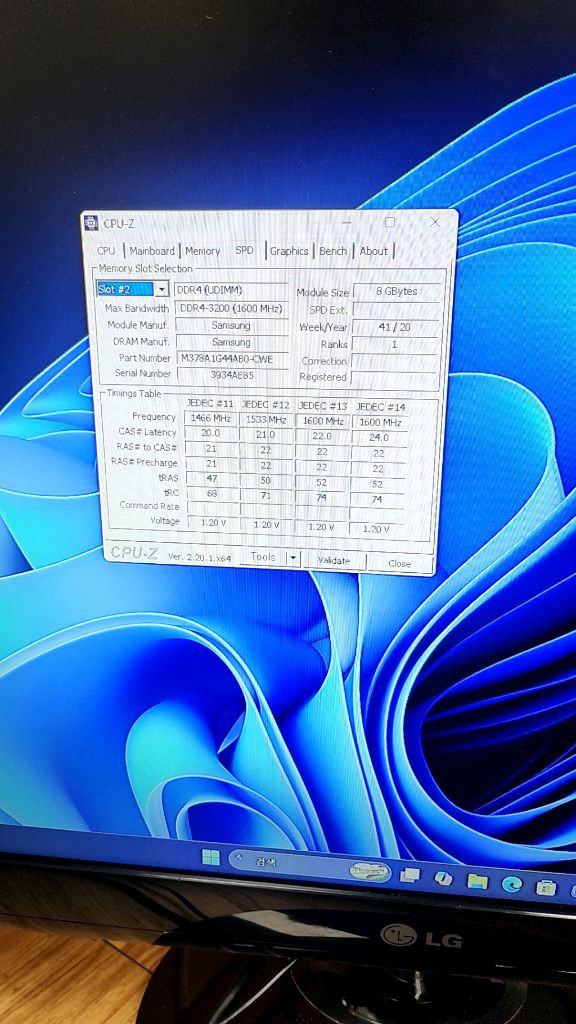Open Microsoft Store from the taskbar

pos(545,888)
